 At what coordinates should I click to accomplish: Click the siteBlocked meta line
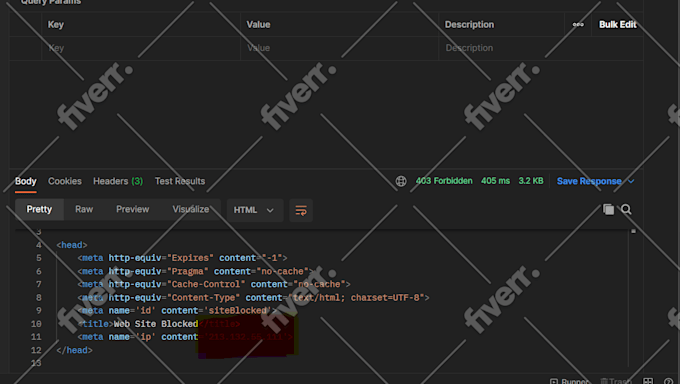177,311
